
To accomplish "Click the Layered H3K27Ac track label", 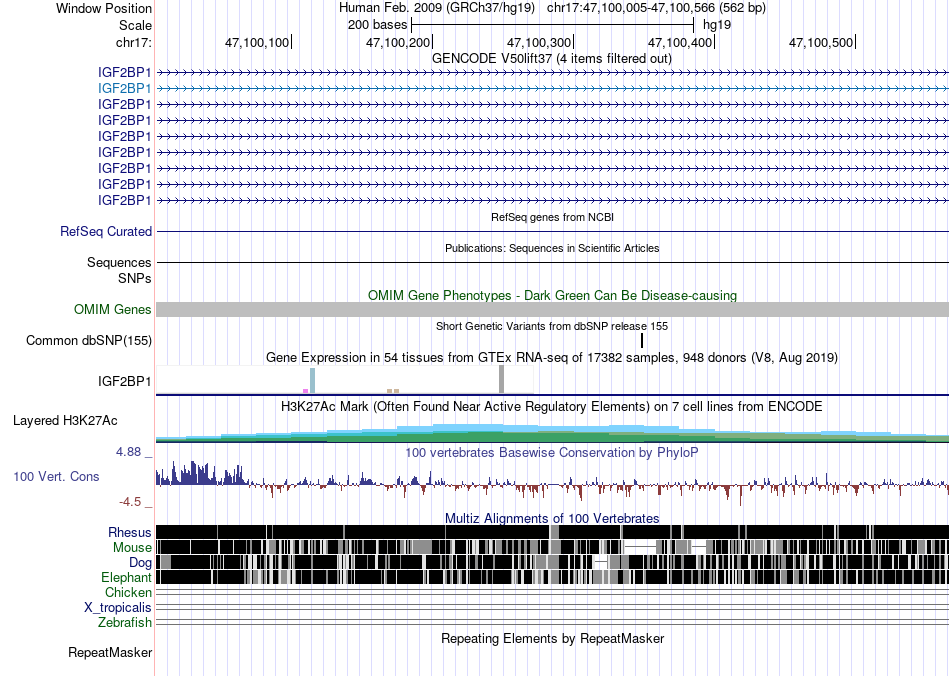I will 65,420.
